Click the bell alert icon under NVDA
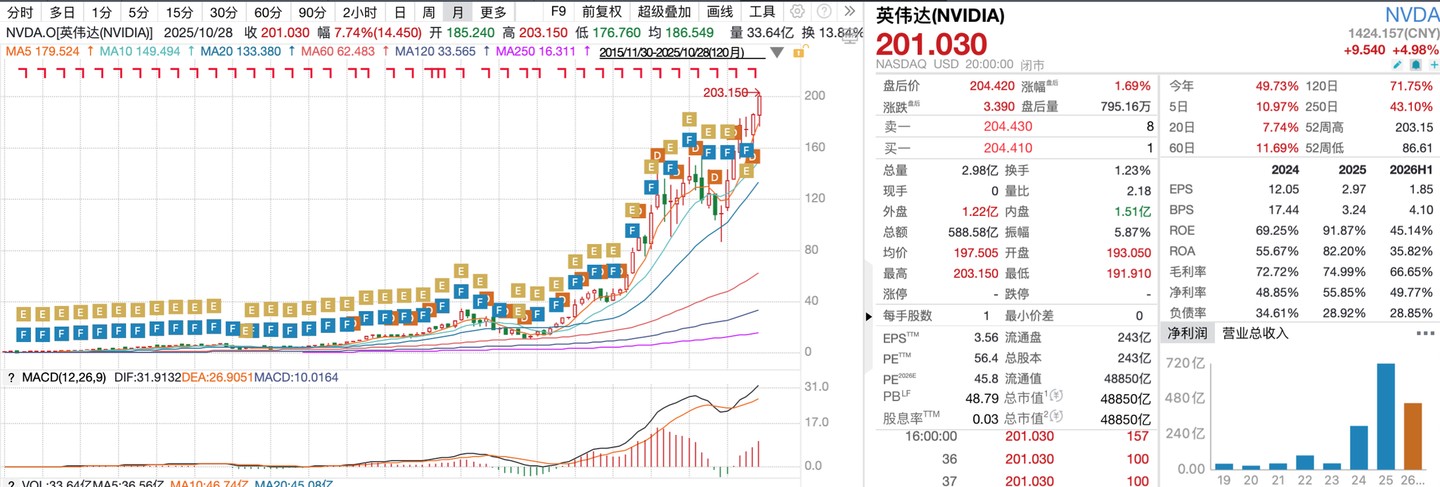Image resolution: width=1440 pixels, height=487 pixels. [1414, 65]
